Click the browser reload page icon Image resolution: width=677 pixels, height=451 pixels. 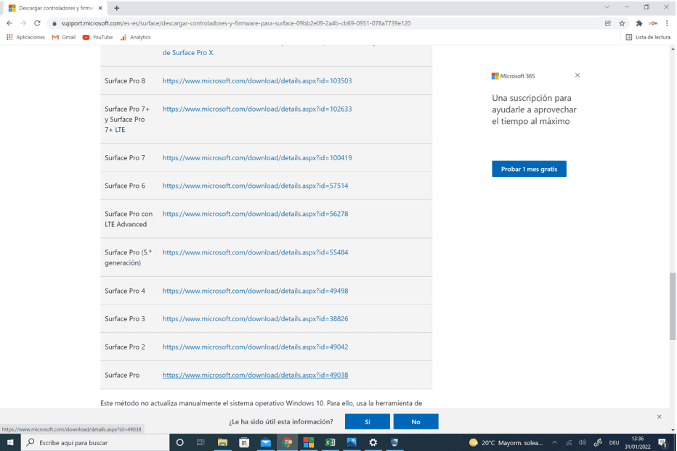pos(37,22)
